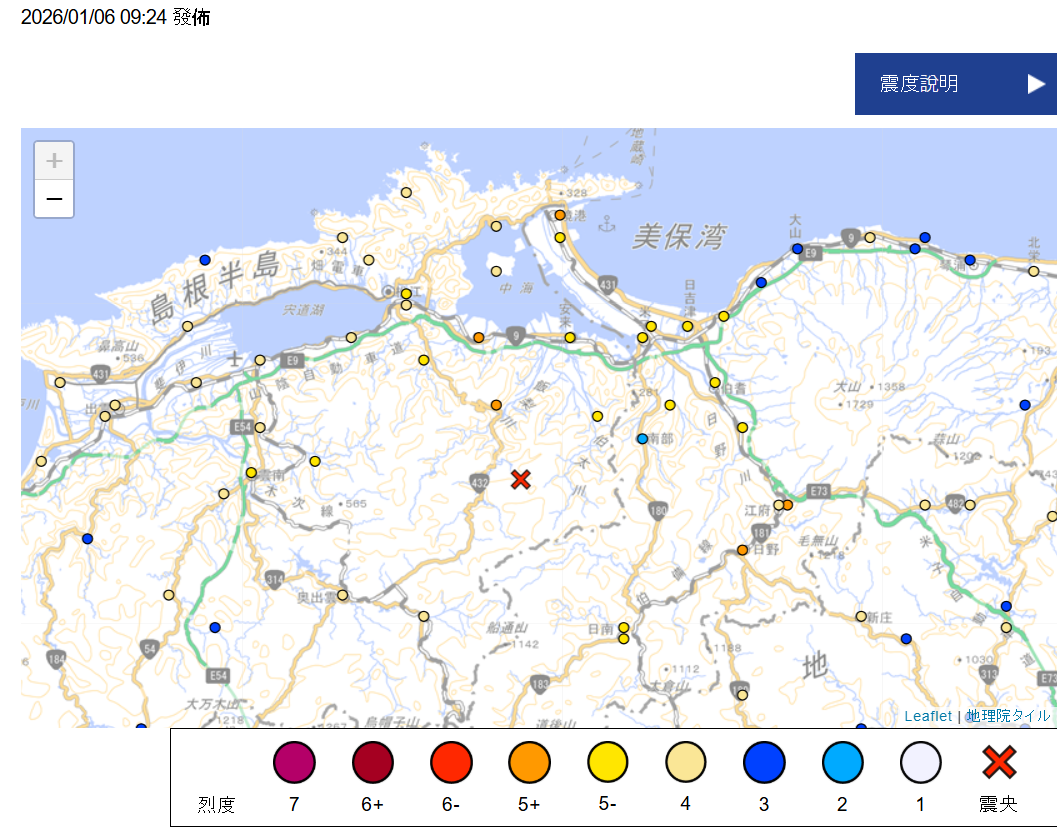The height and width of the screenshot is (829, 1057).
Task: Select the red 6- legend circle
Action: (x=451, y=764)
